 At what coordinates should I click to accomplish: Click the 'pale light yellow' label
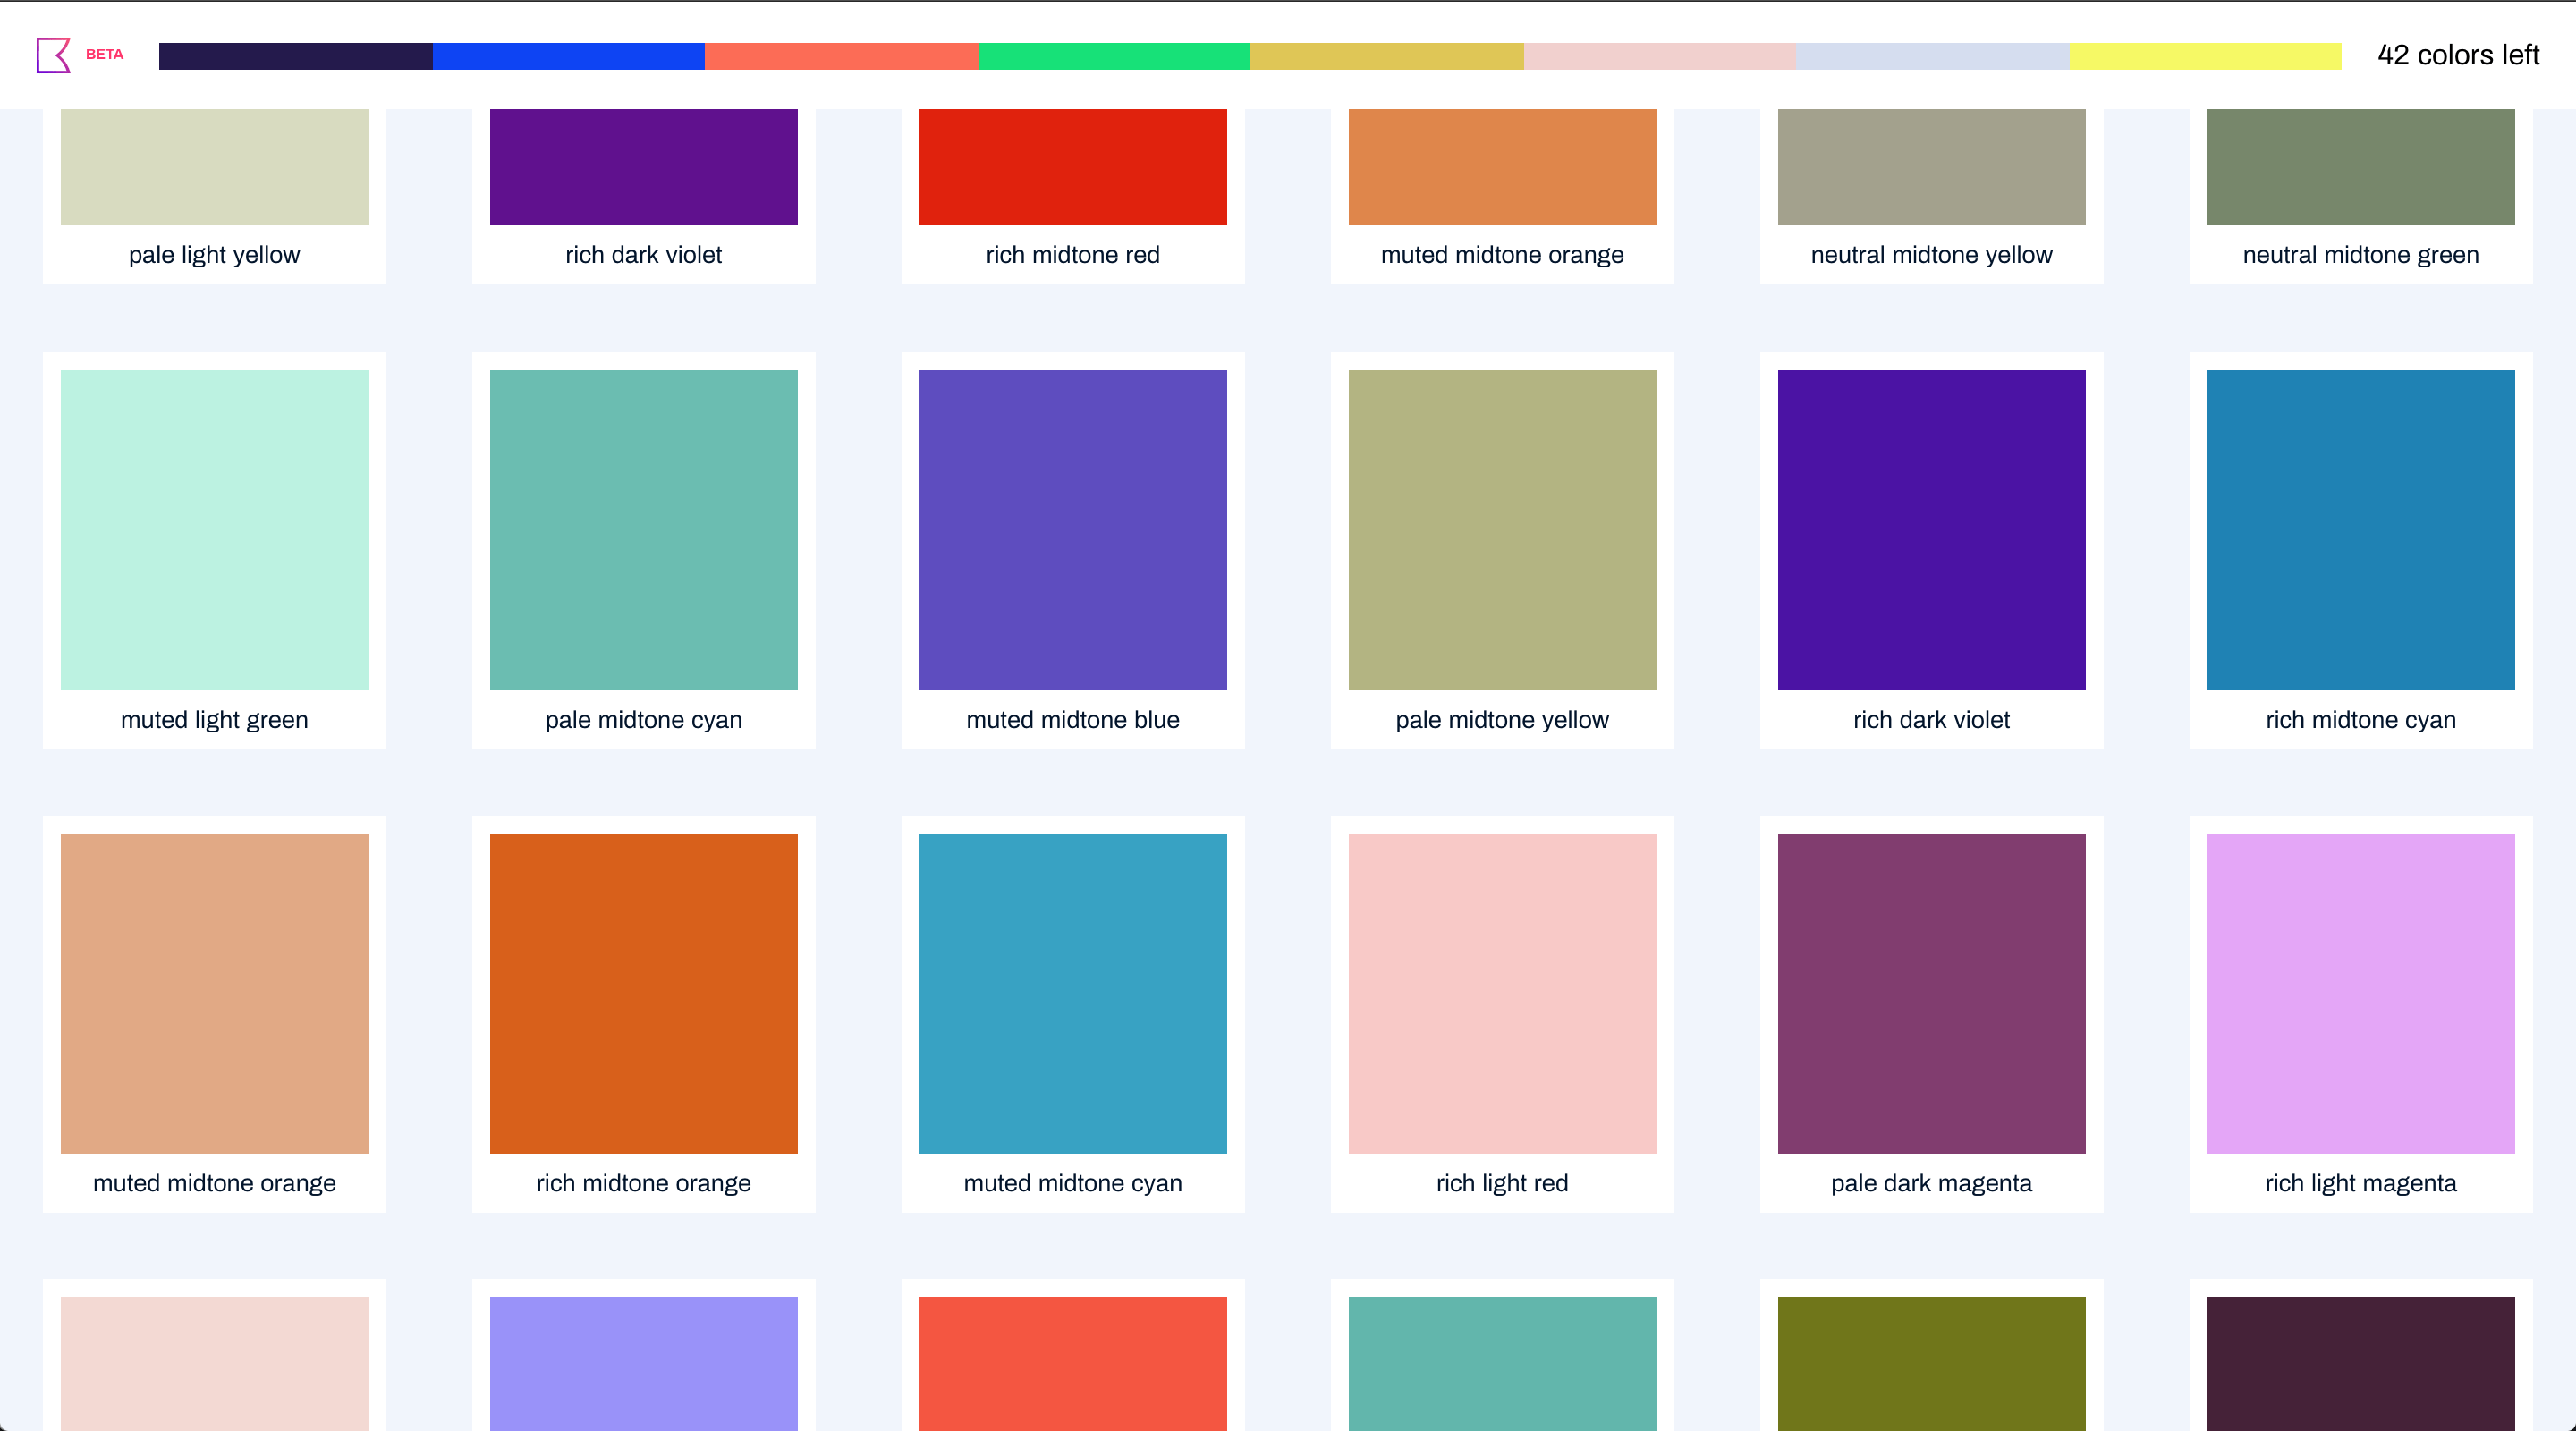click(214, 255)
